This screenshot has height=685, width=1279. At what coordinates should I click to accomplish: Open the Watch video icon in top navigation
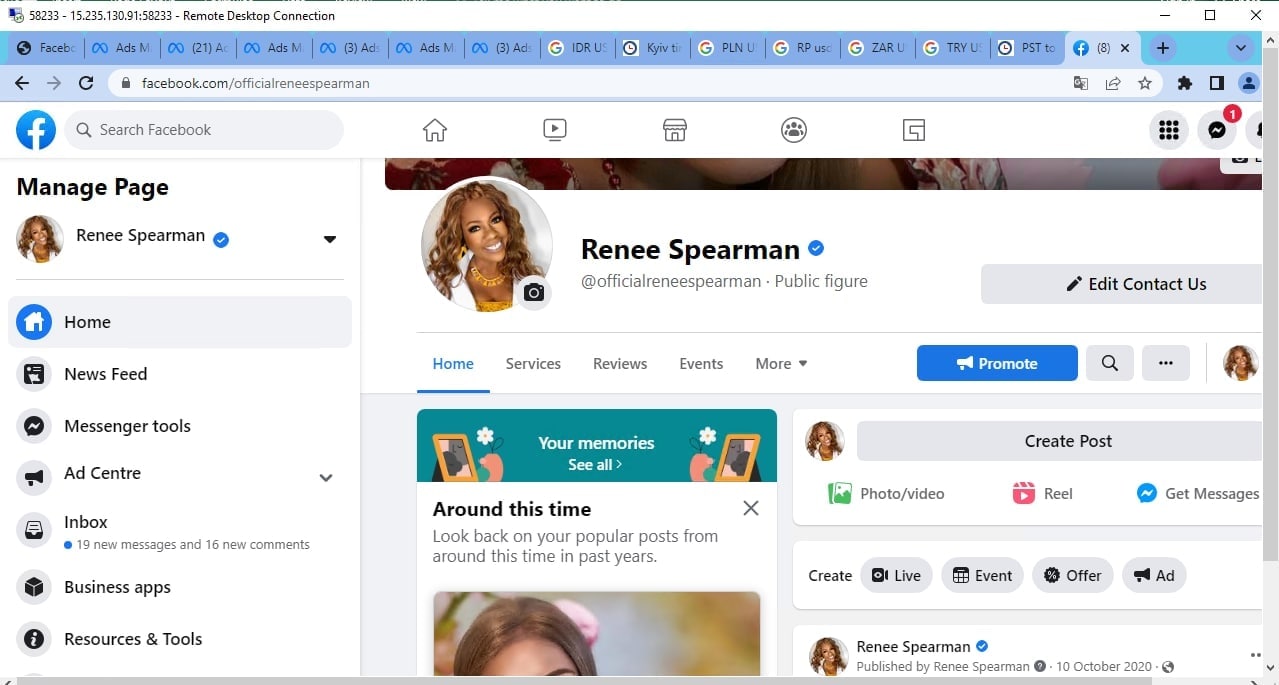[x=555, y=130]
